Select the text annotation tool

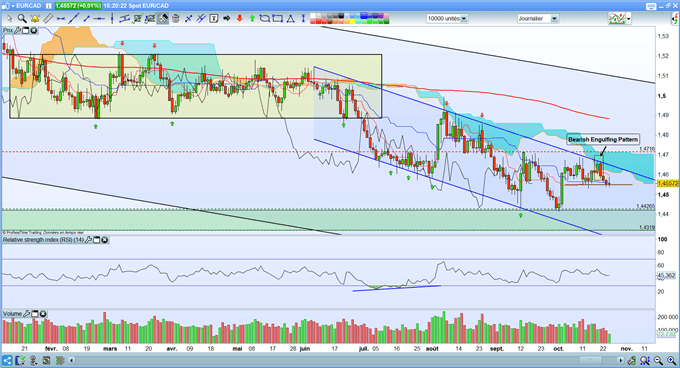[214, 19]
